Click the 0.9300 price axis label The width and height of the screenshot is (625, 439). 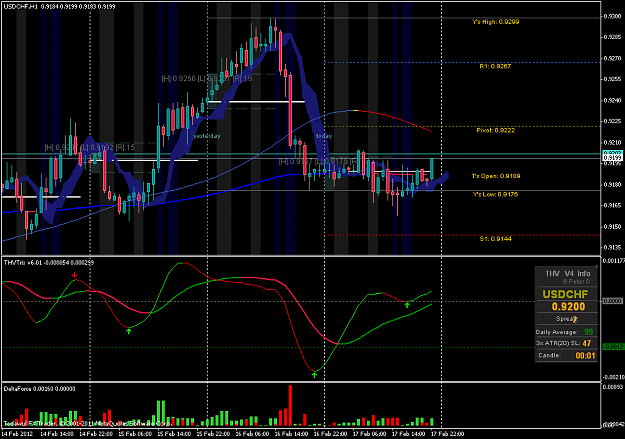[612, 16]
